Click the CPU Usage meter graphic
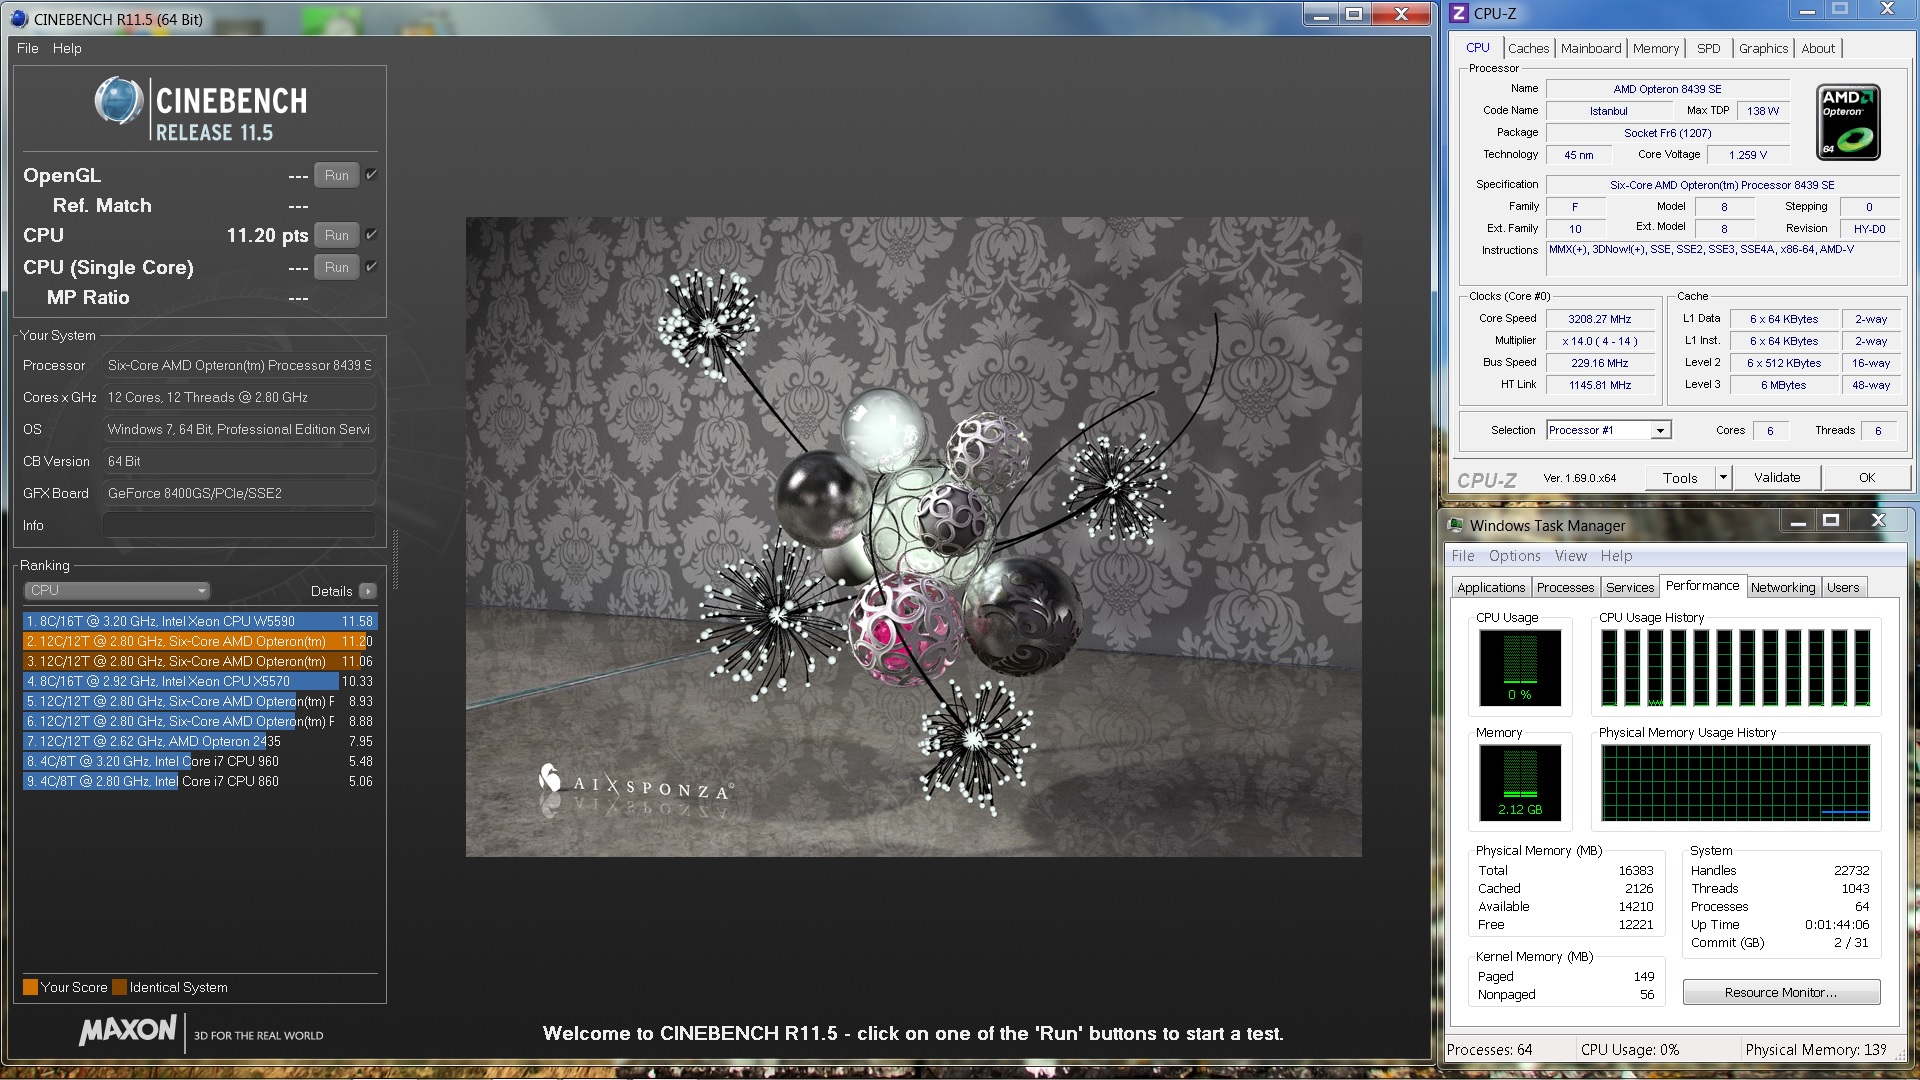 click(1519, 667)
